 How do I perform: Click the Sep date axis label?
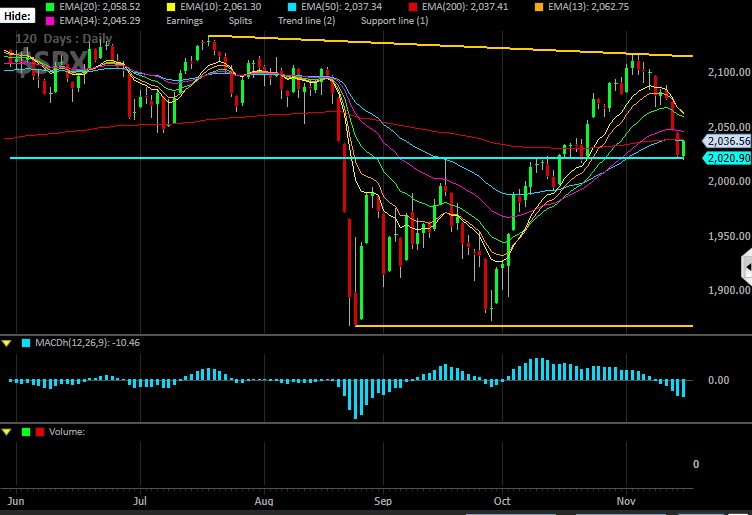click(x=383, y=501)
